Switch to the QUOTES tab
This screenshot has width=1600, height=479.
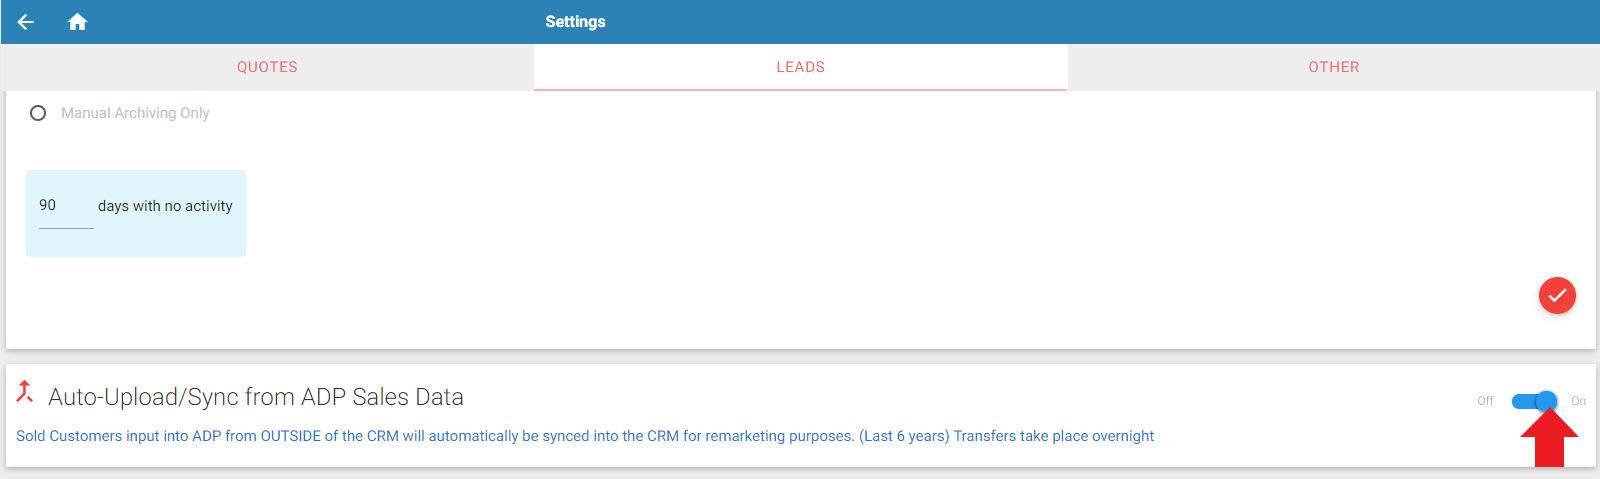[x=267, y=67]
